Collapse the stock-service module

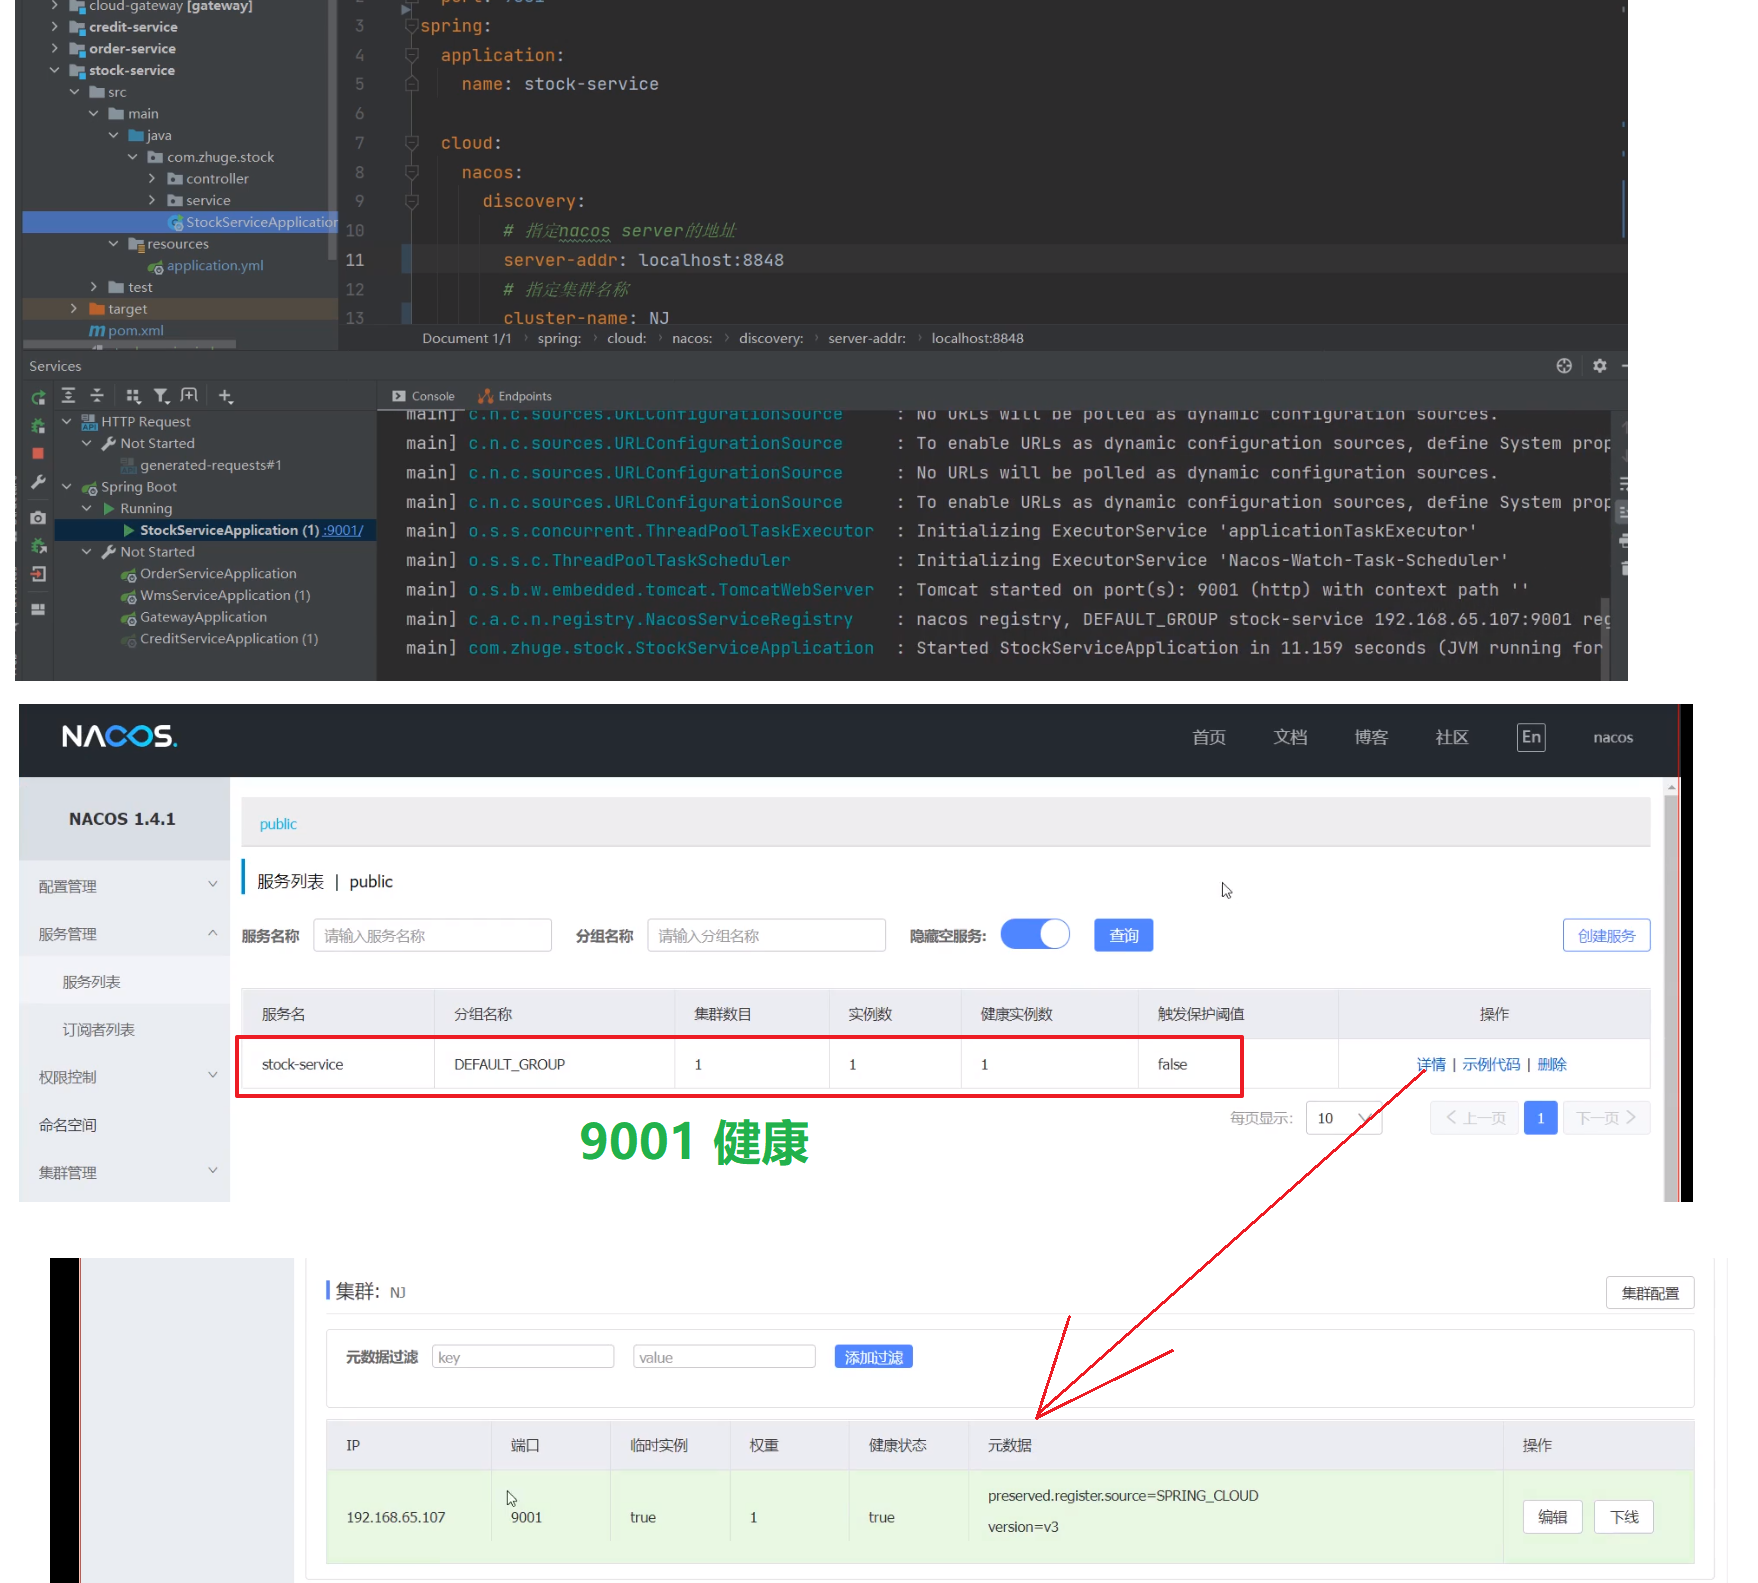54,70
